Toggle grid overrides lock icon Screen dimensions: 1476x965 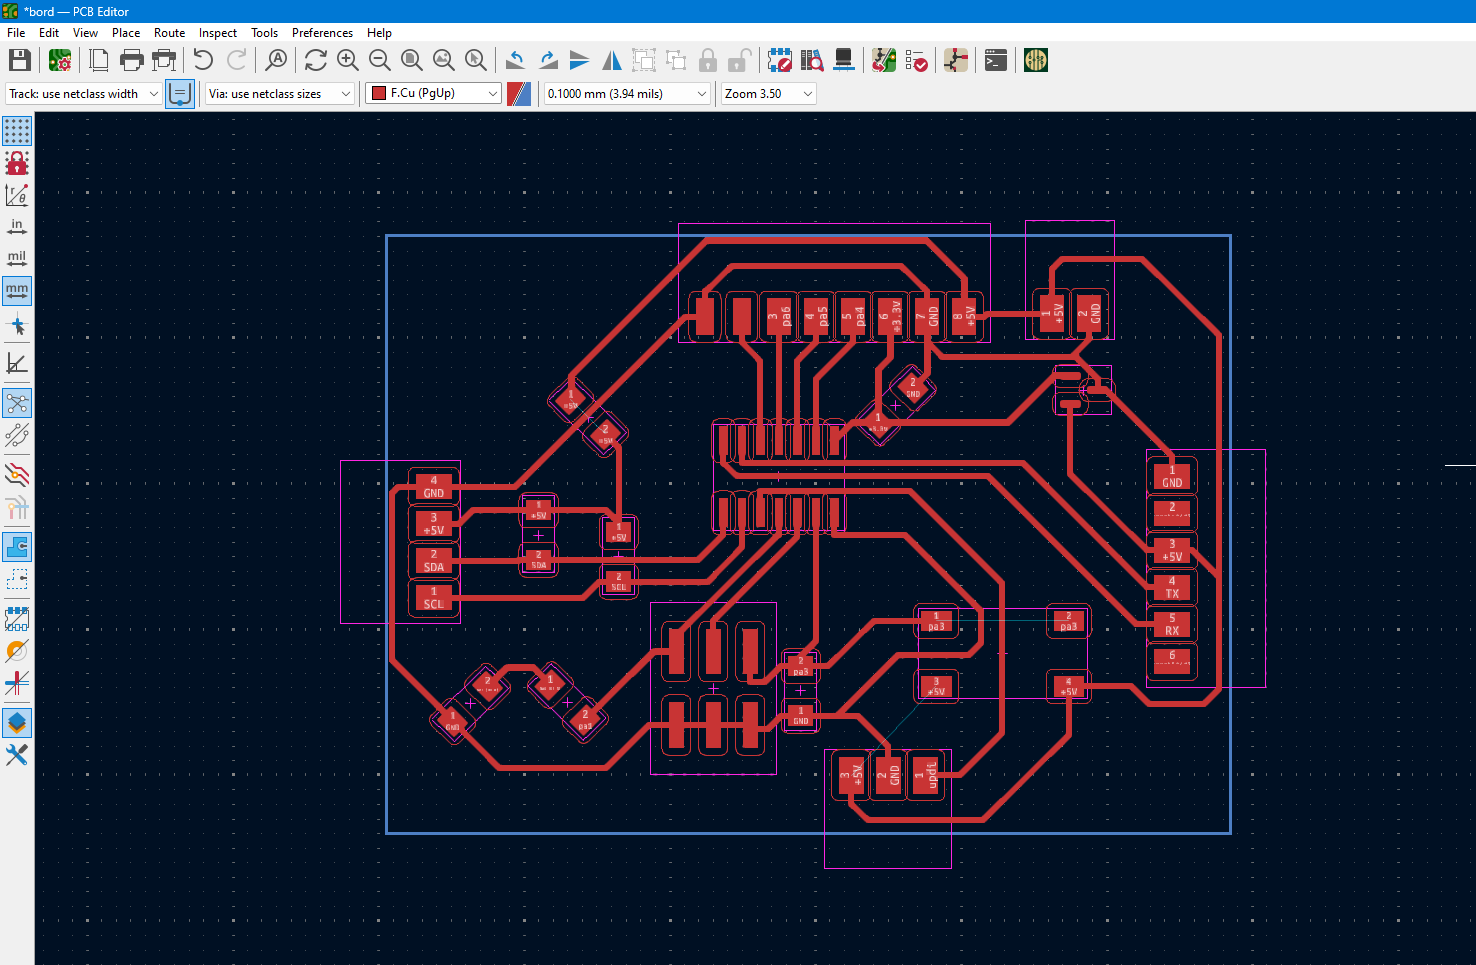tap(17, 163)
